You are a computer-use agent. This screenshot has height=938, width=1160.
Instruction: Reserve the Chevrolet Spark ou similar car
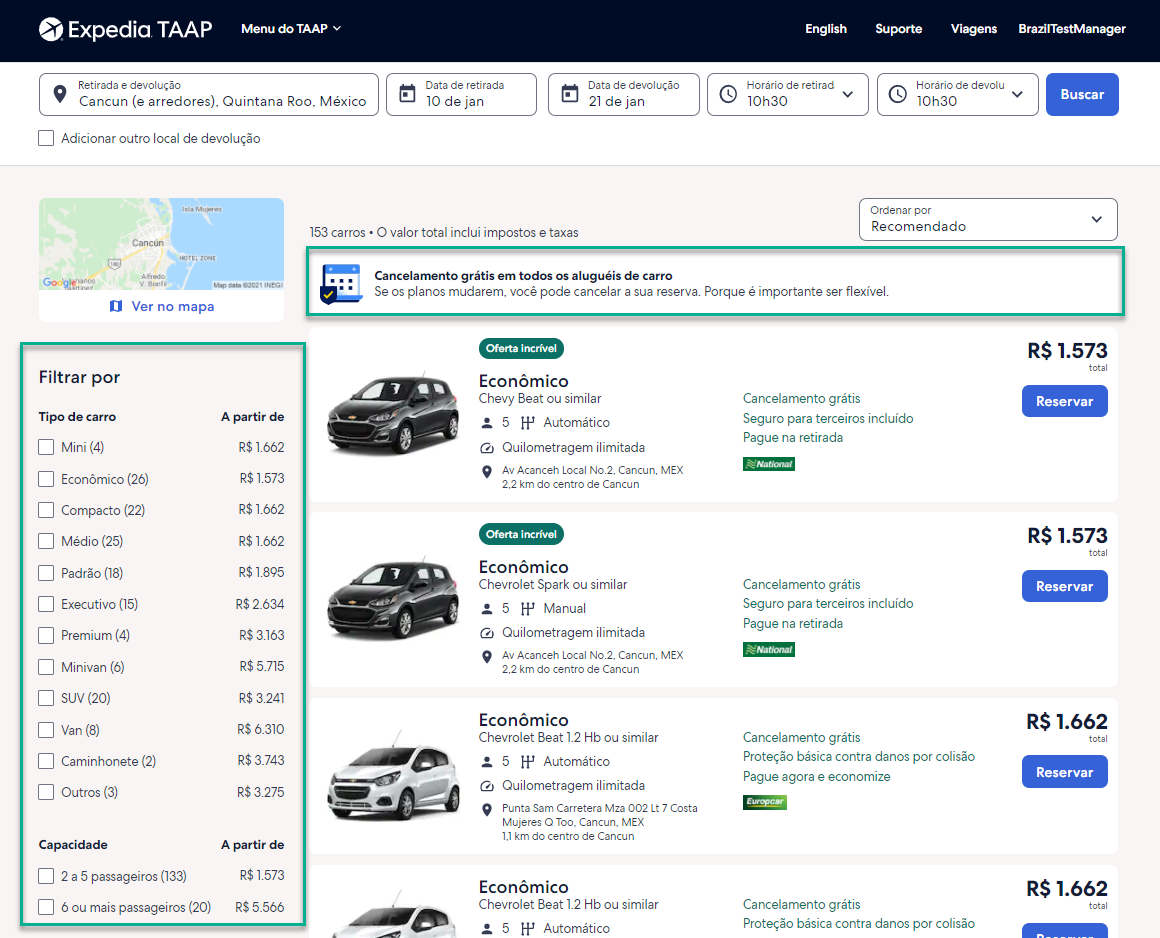click(x=1065, y=587)
